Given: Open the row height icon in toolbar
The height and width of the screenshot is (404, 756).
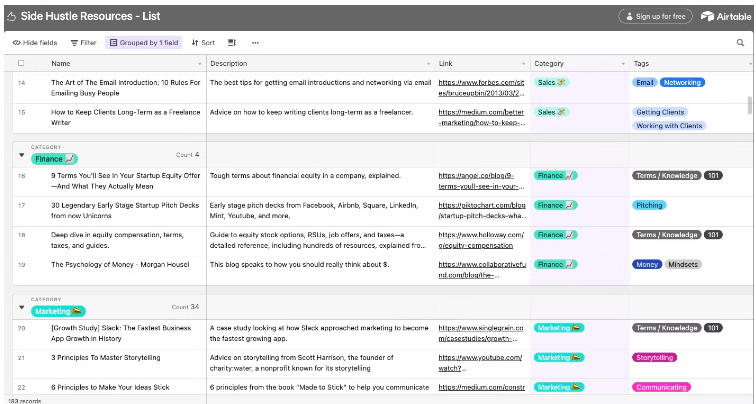Looking at the screenshot, I should click(x=232, y=42).
